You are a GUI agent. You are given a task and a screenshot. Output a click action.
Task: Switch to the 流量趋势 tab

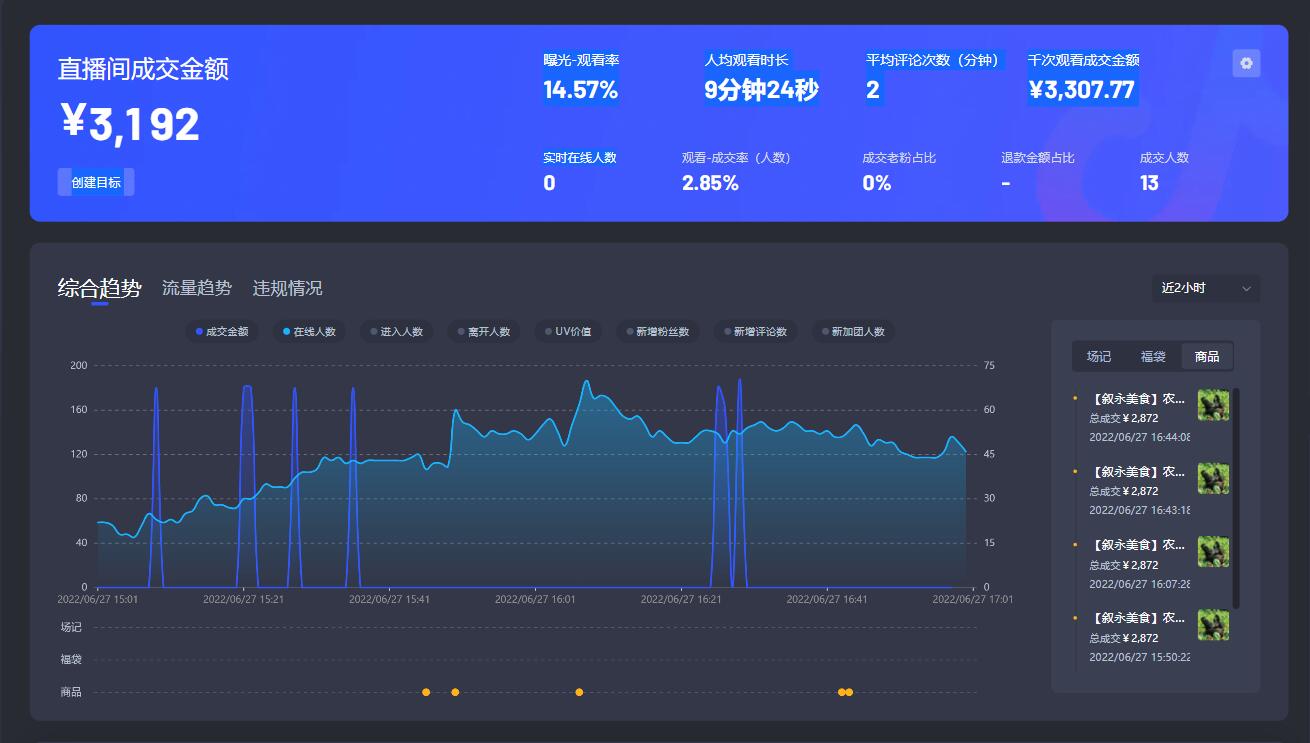click(x=197, y=288)
